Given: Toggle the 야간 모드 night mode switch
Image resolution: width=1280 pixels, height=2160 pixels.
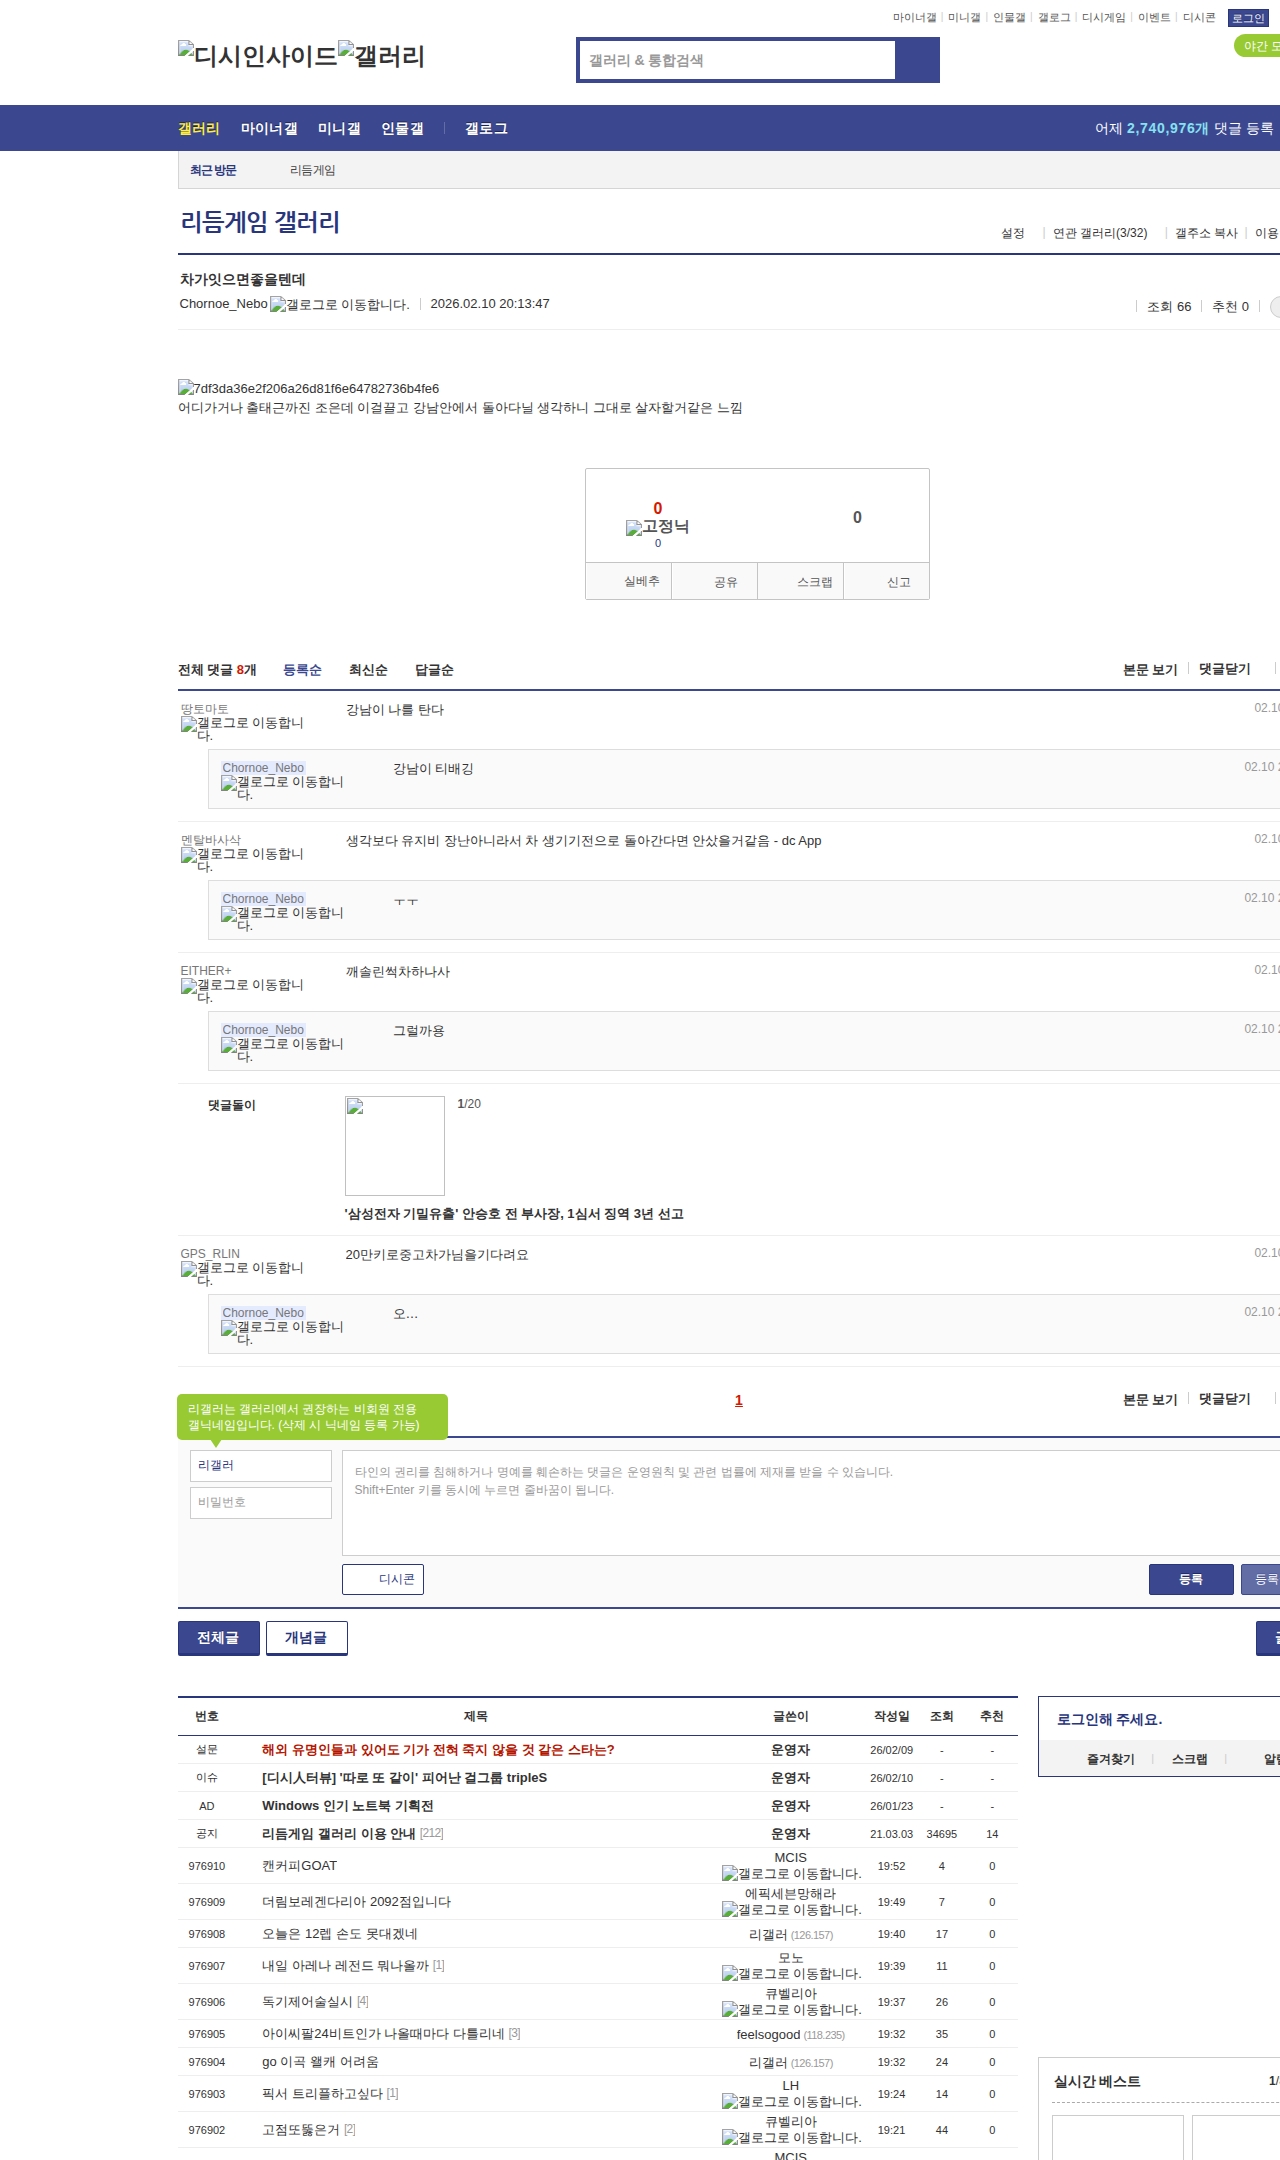Looking at the screenshot, I should click(1258, 46).
